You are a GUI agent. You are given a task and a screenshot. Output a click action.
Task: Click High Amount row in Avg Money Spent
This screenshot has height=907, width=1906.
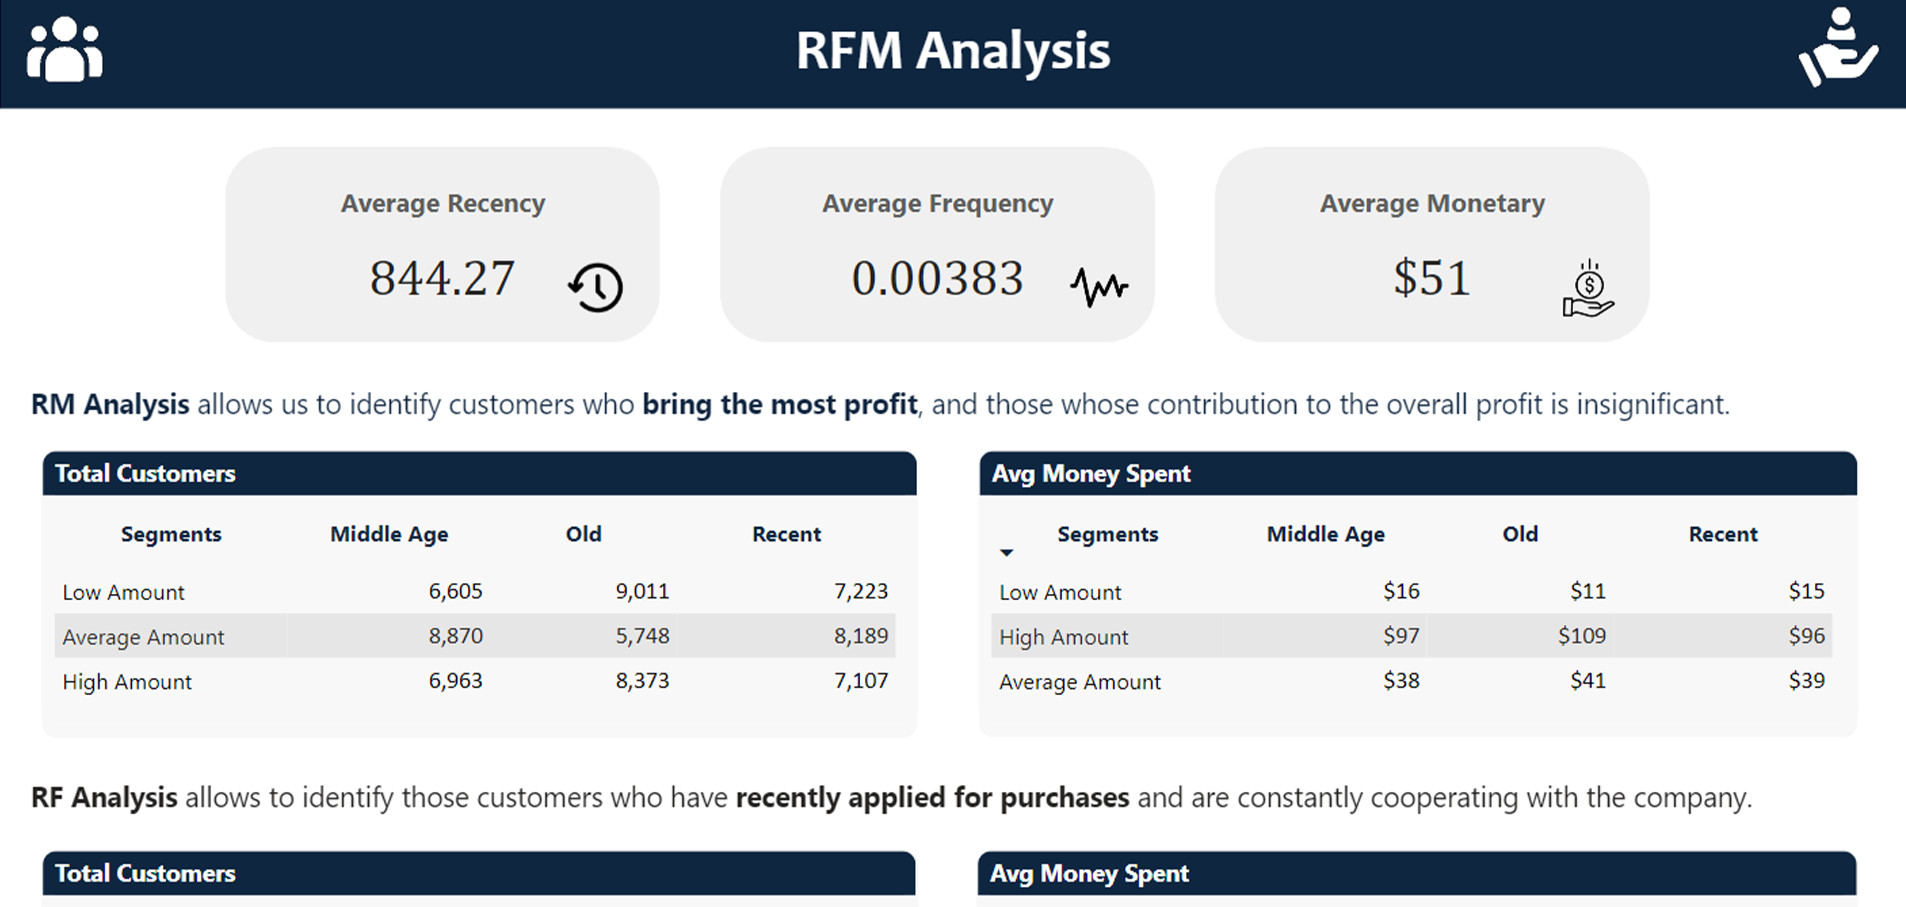[1063, 637]
